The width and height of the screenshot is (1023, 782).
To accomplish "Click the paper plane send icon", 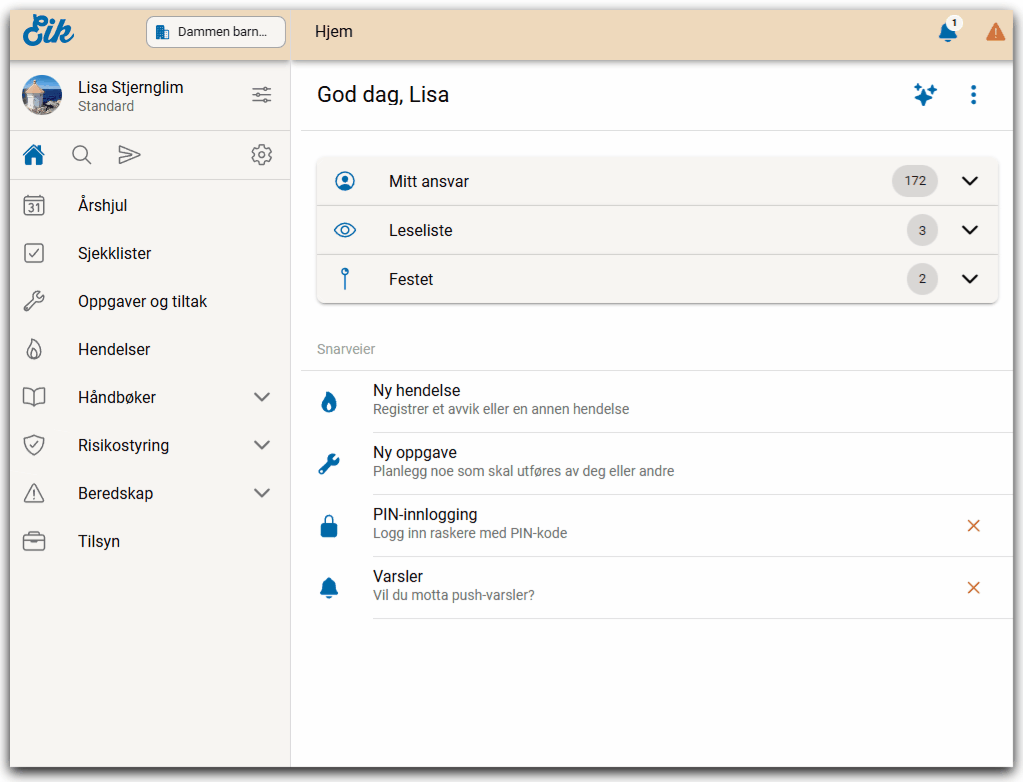I will 129,155.
